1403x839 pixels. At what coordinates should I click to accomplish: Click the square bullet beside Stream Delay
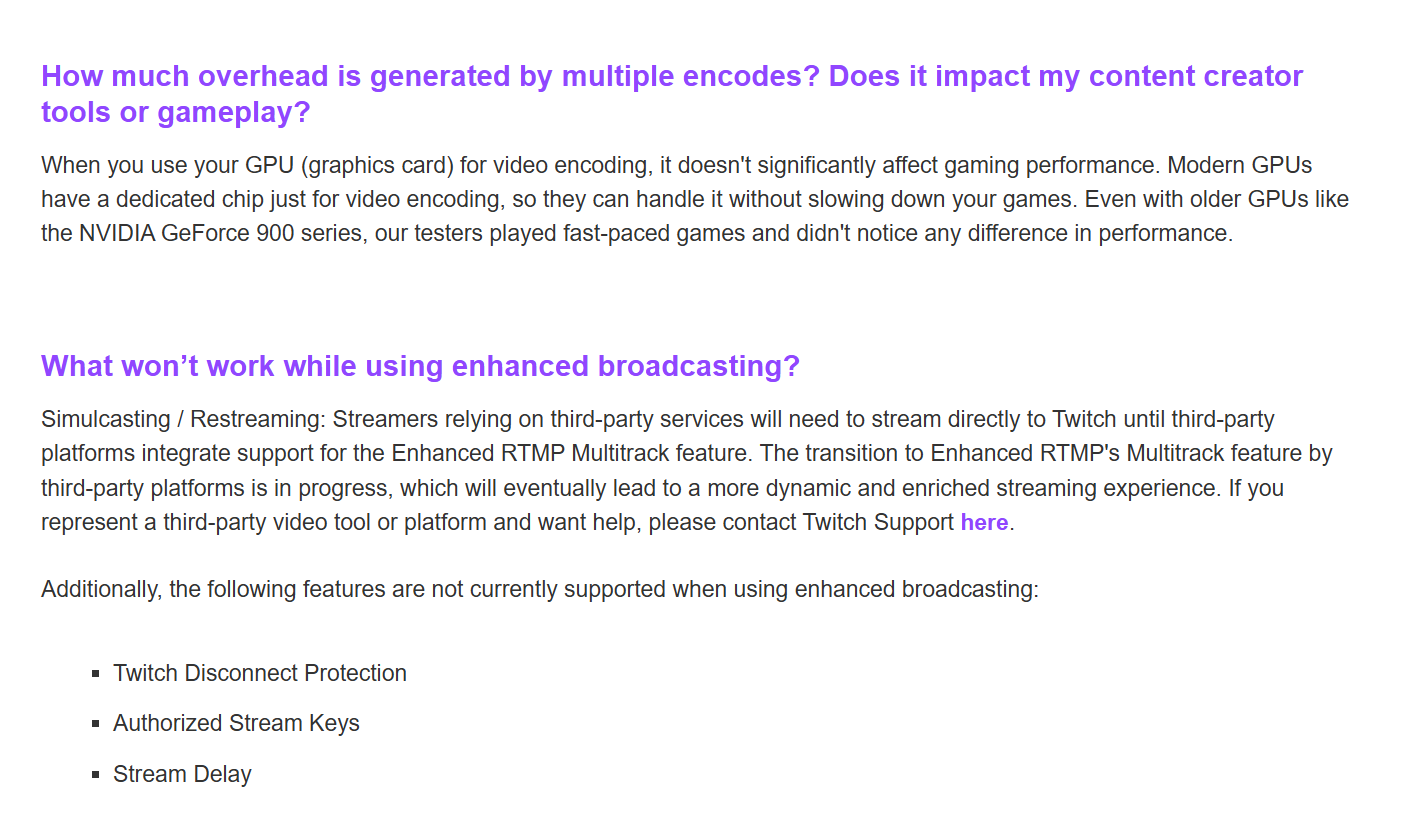coord(96,775)
